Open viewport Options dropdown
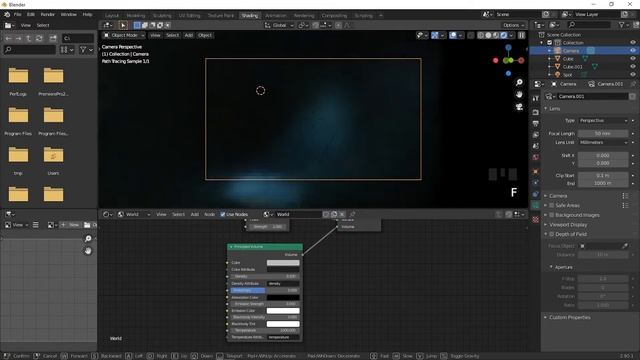The image size is (640, 360). point(513,25)
